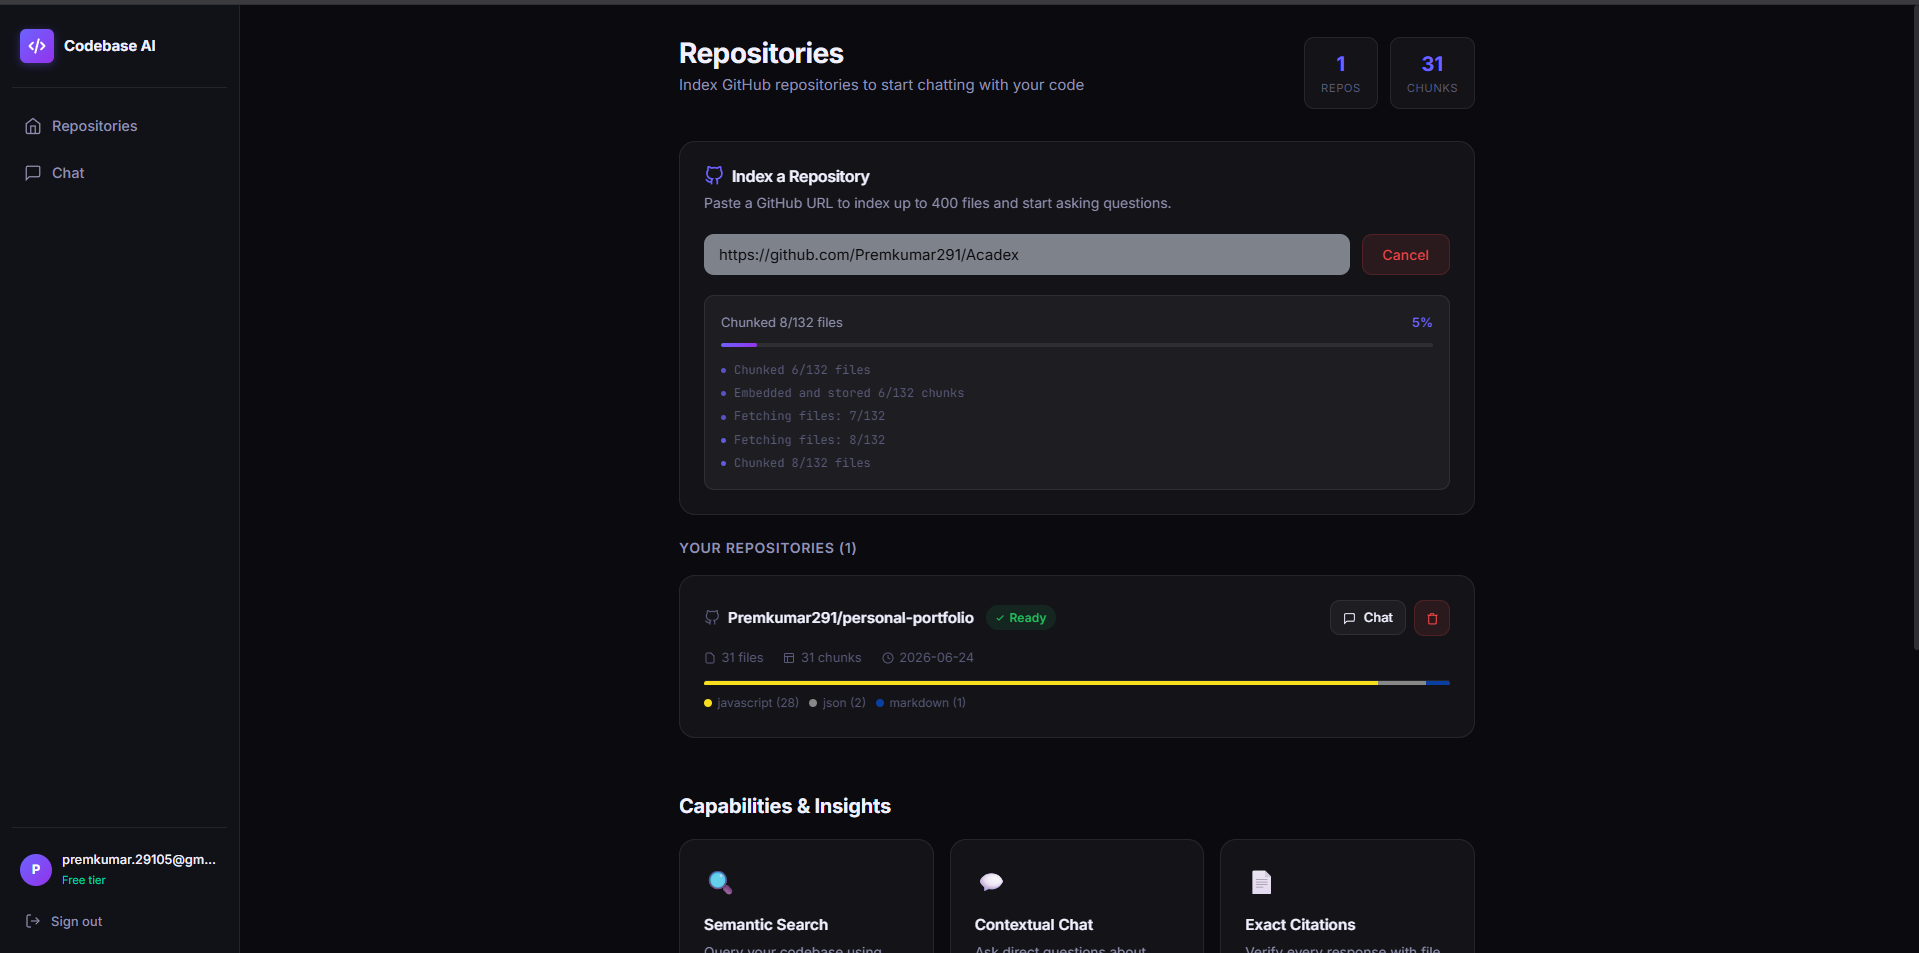The height and width of the screenshot is (953, 1919).
Task: Click the Codebase AI logo icon
Action: point(37,46)
